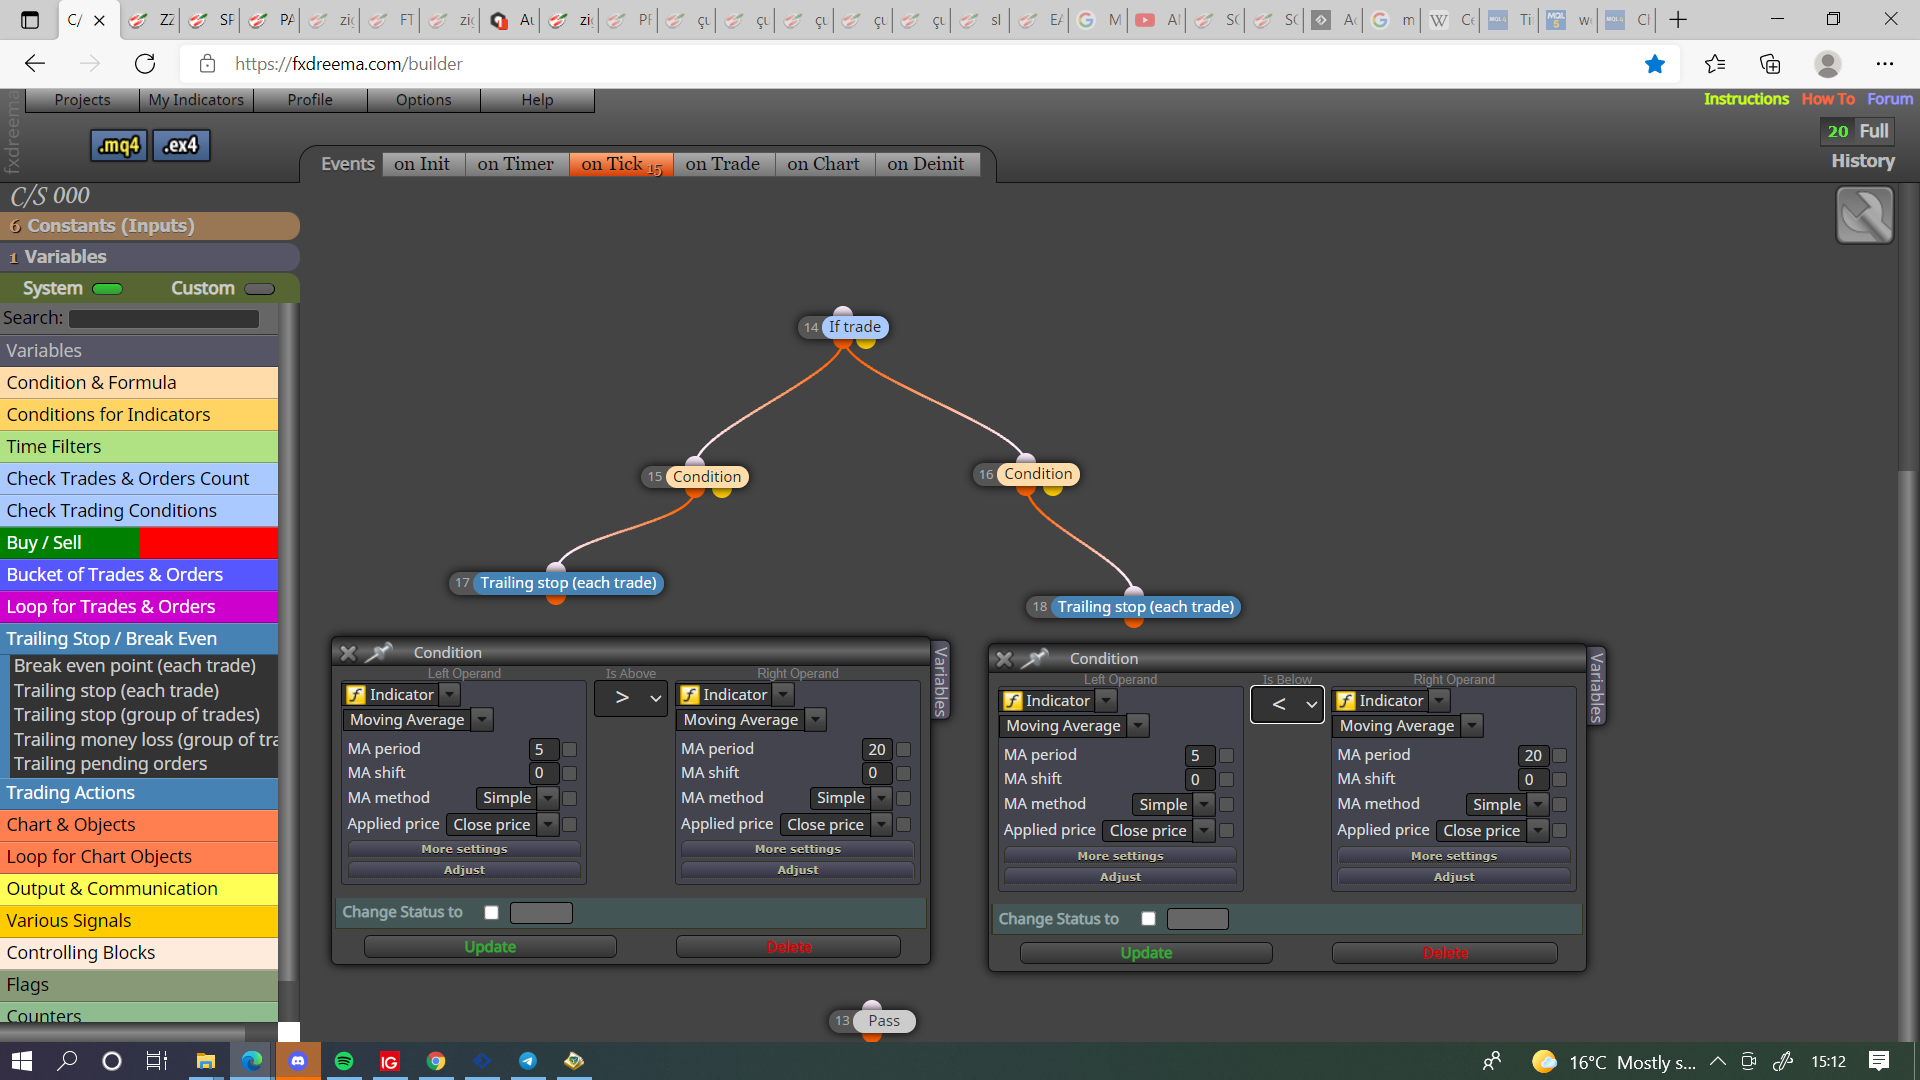Tick Change Status checkbox in Is Above panel
Viewport: 1920px width, 1080px height.
(491, 912)
